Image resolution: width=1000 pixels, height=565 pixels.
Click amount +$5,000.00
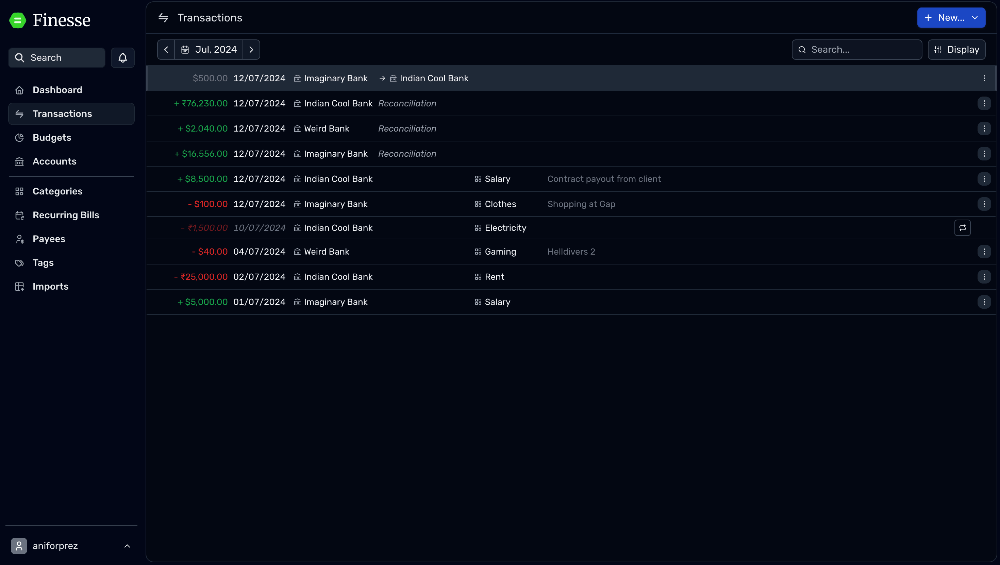[202, 302]
